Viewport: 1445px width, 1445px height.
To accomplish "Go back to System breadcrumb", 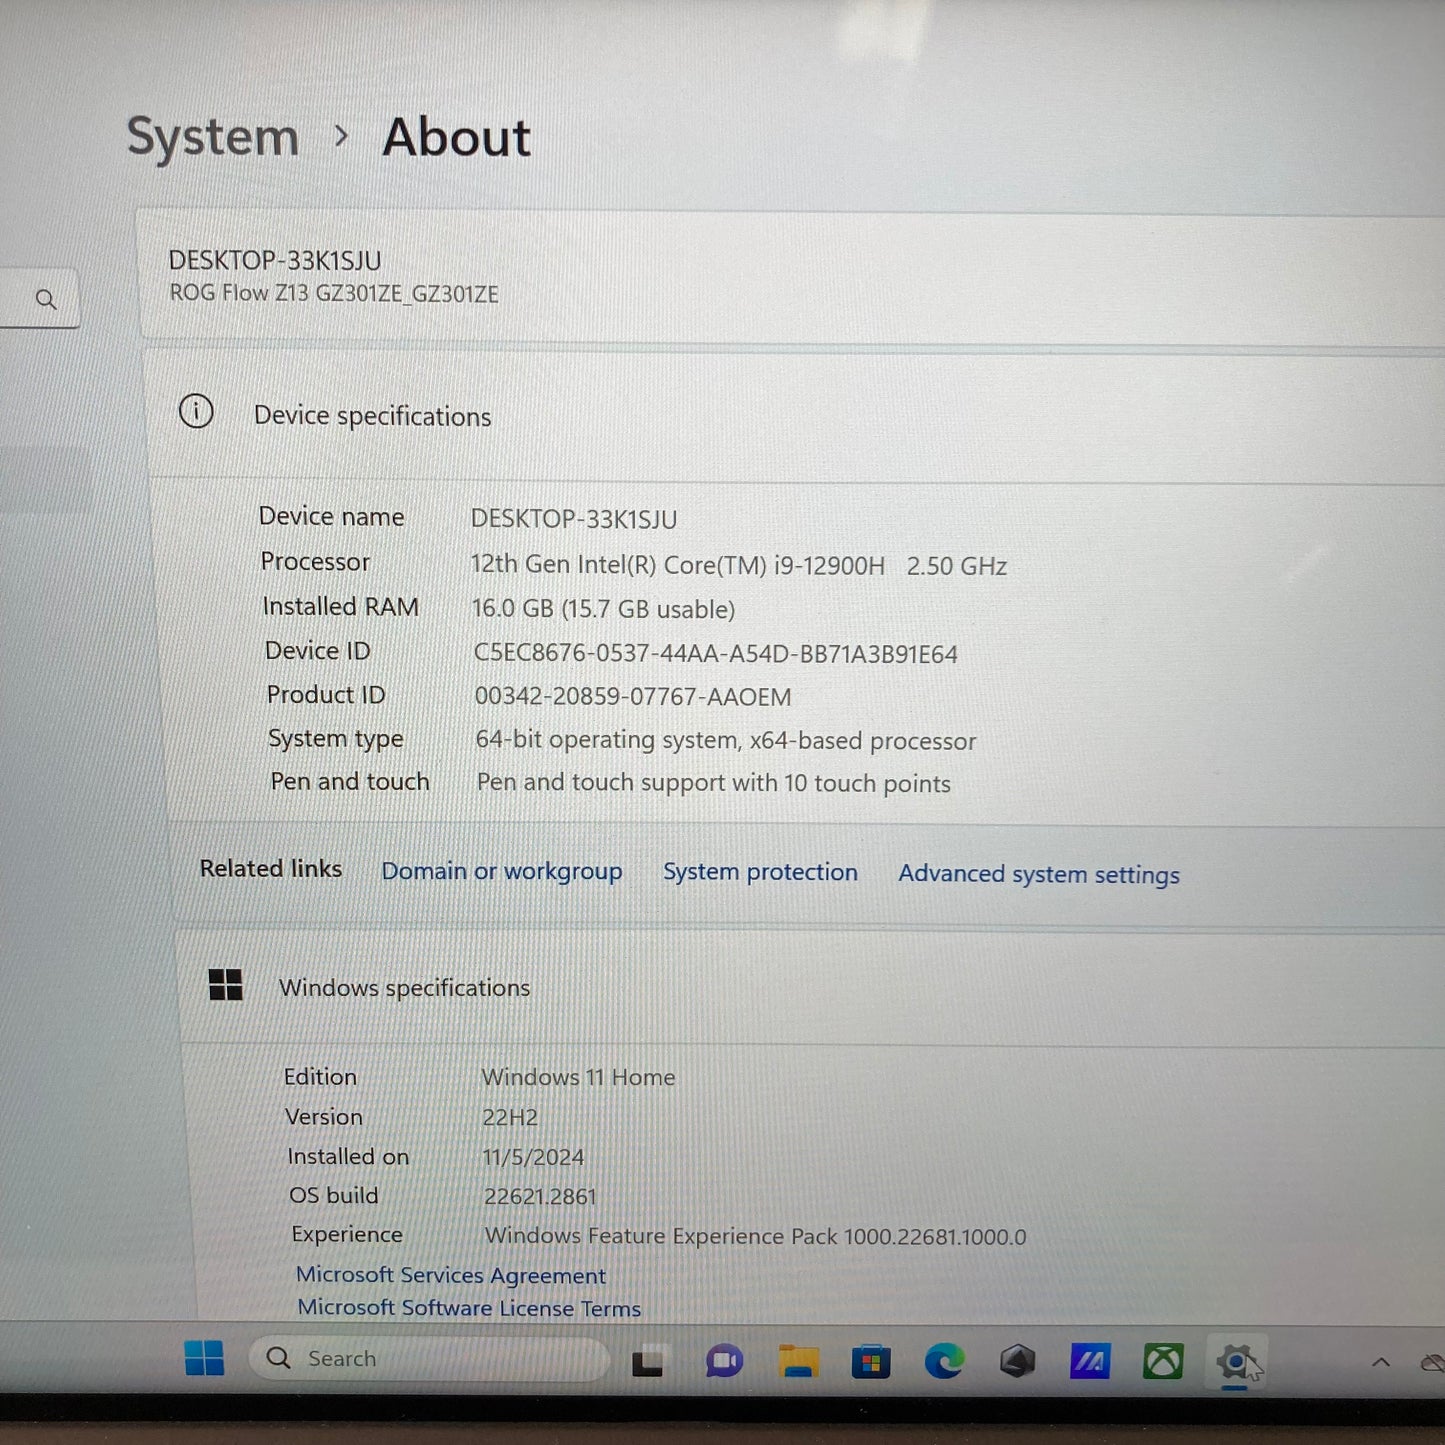I will (212, 137).
